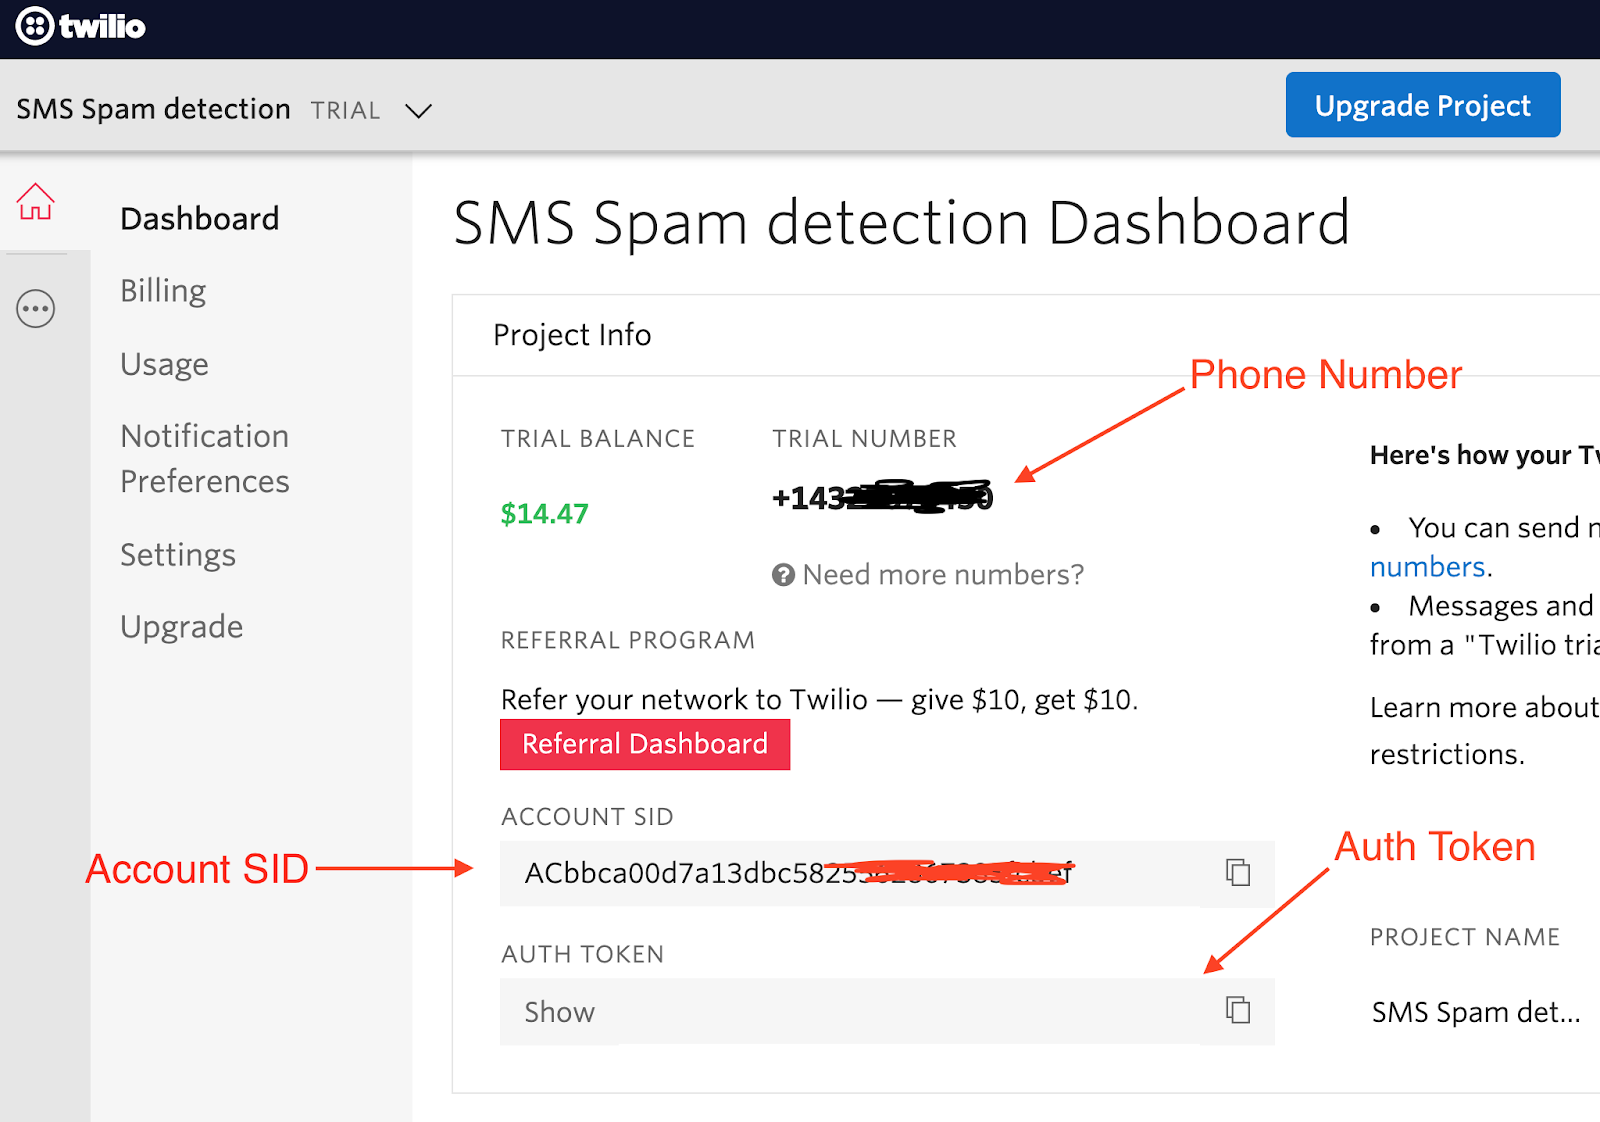This screenshot has height=1122, width=1600.
Task: Open the Referral Dashboard
Action: pos(645,744)
